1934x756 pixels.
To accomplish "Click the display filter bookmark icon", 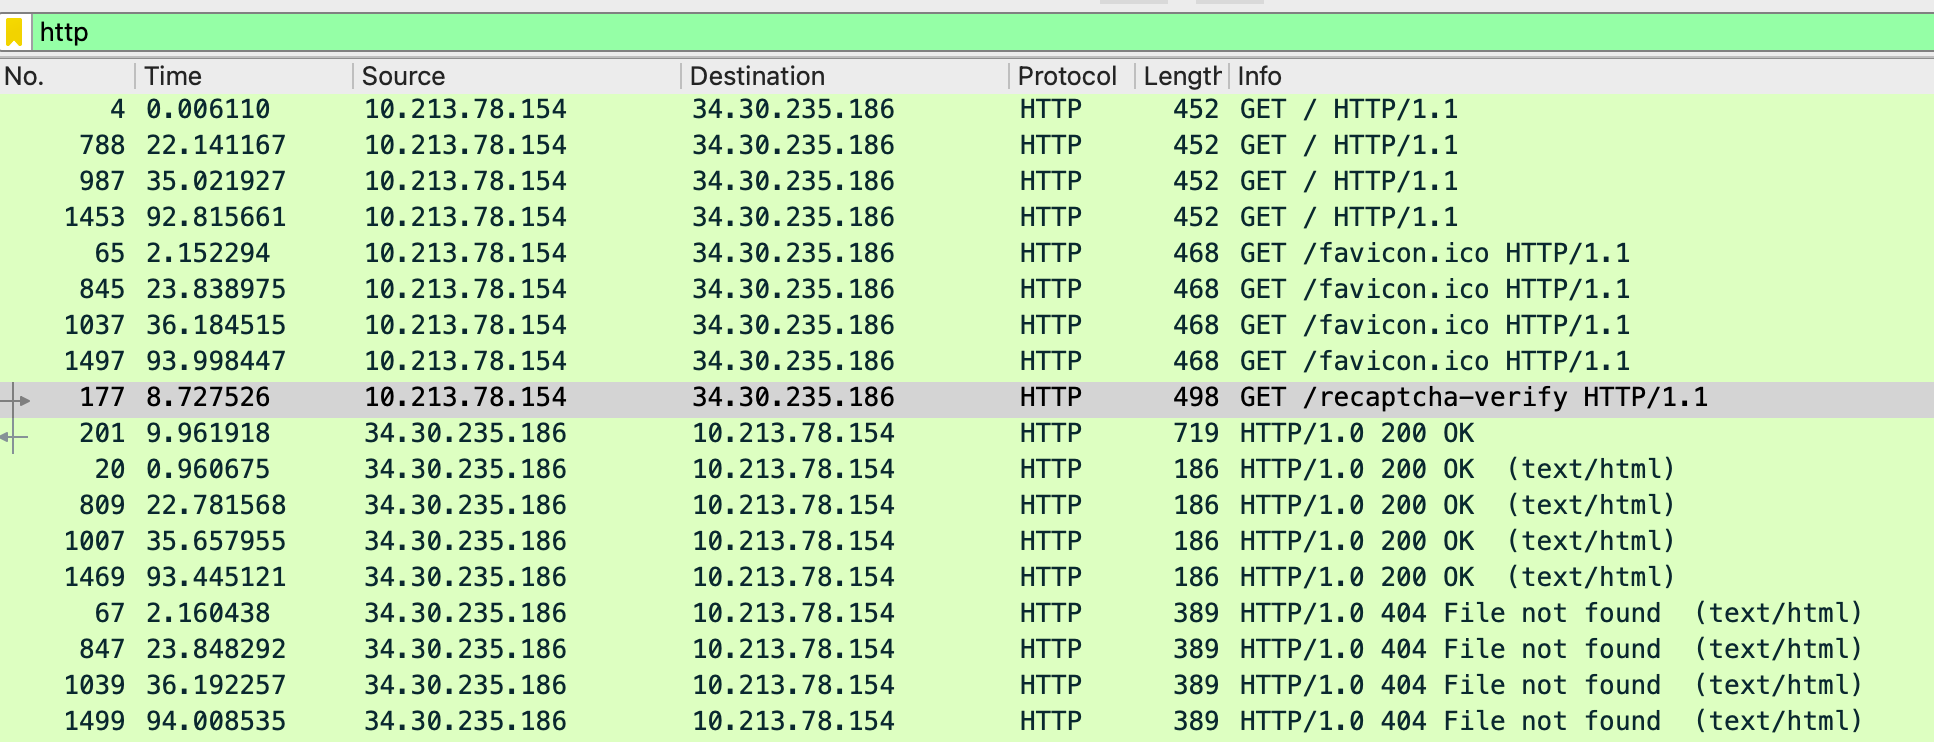I will tap(14, 32).
